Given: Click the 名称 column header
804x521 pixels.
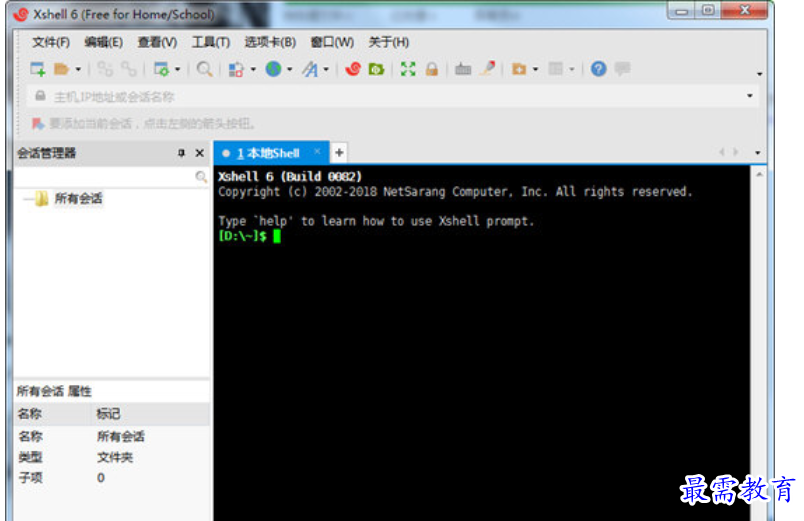Looking at the screenshot, I should [53, 413].
